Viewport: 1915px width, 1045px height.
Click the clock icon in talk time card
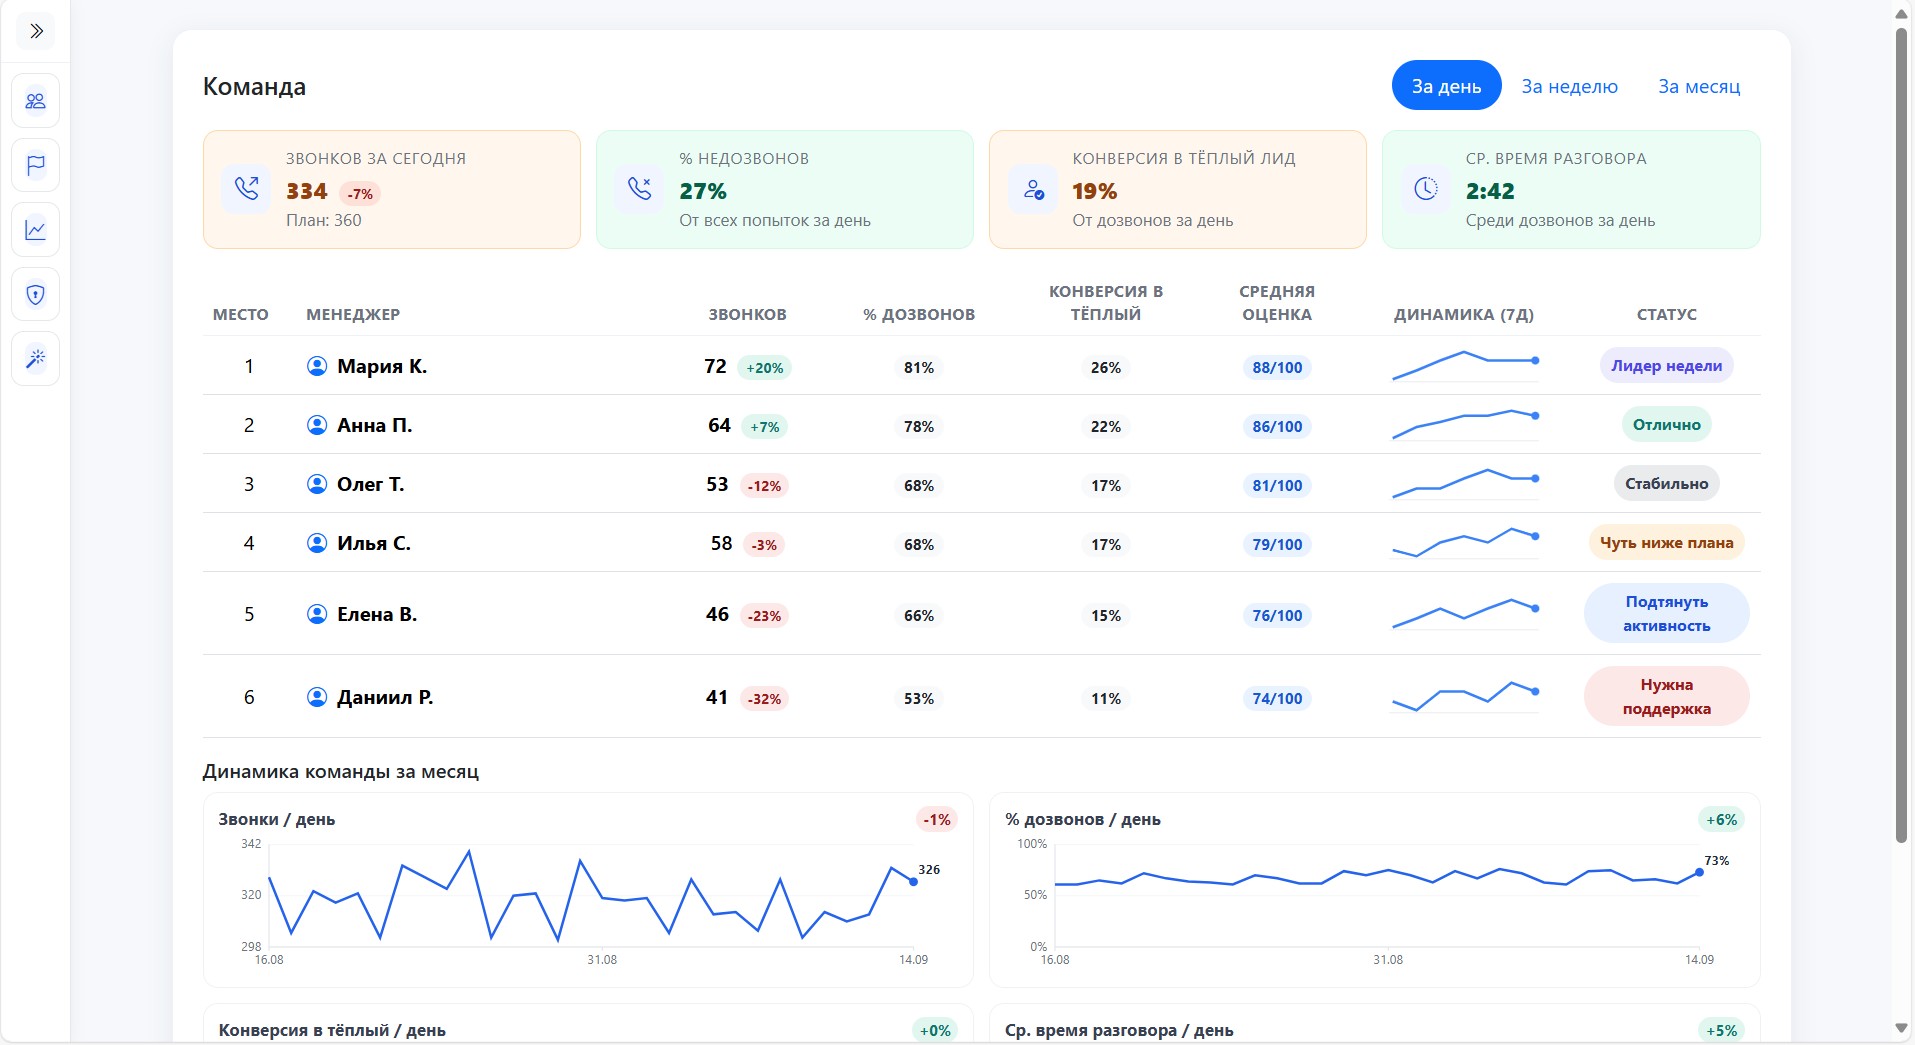tap(1426, 189)
